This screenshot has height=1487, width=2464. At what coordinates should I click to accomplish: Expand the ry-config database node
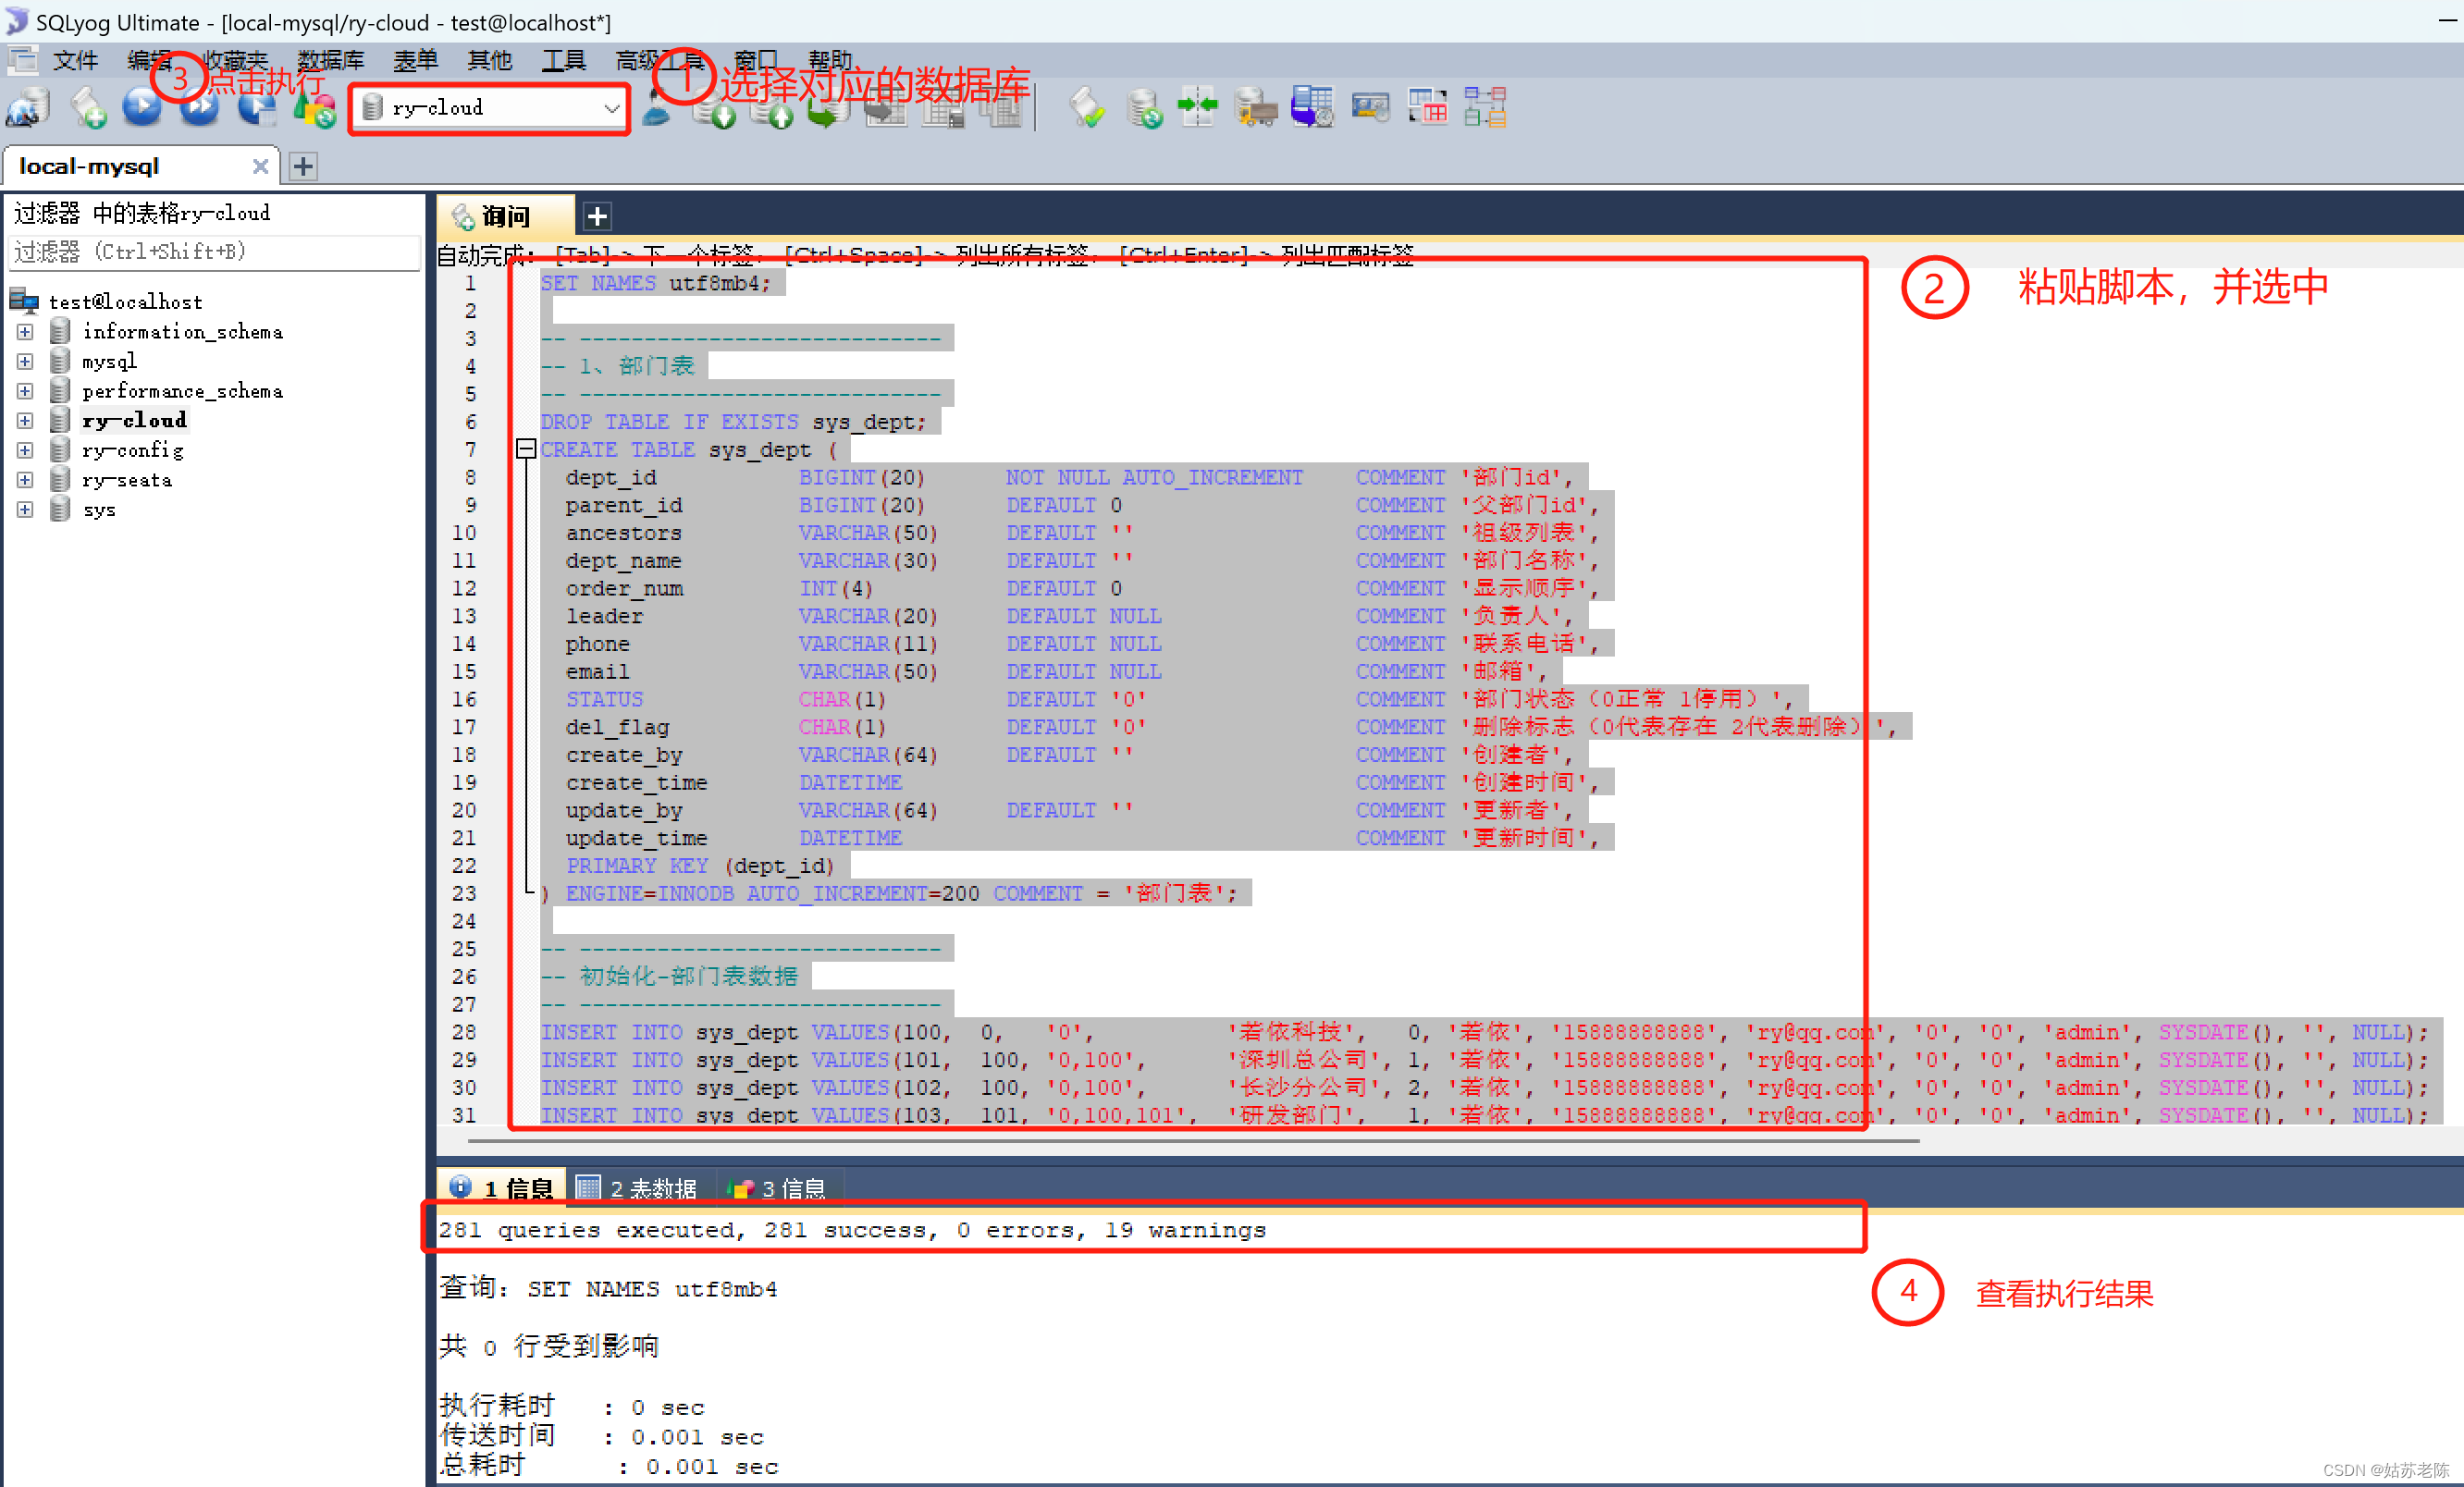[x=25, y=450]
